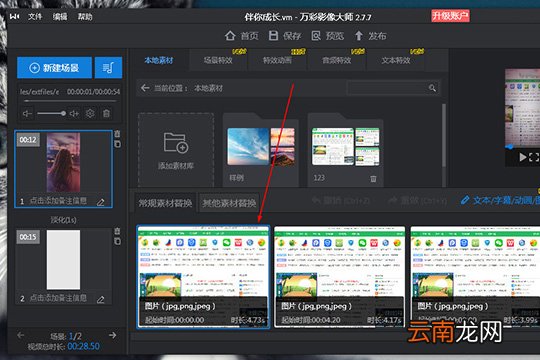Click the music playlist icon button
This screenshot has width=540, height=360.
click(x=108, y=68)
